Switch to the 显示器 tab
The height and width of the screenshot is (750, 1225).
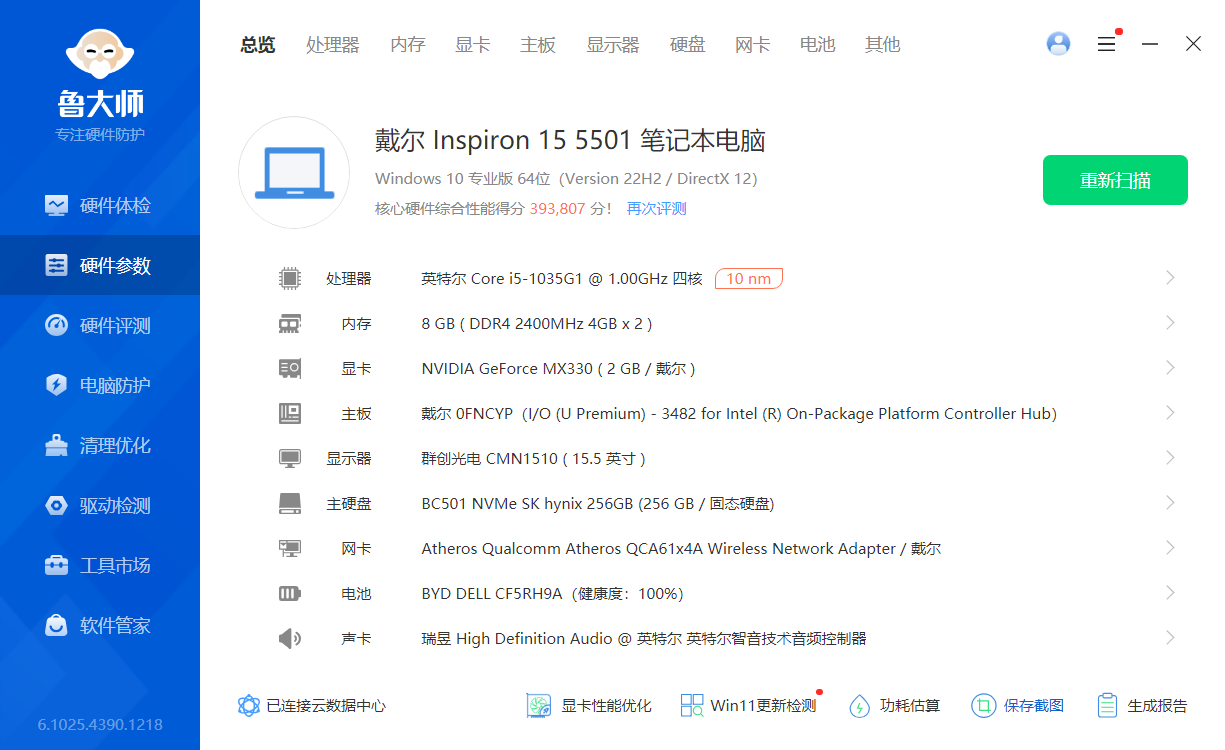coord(612,45)
